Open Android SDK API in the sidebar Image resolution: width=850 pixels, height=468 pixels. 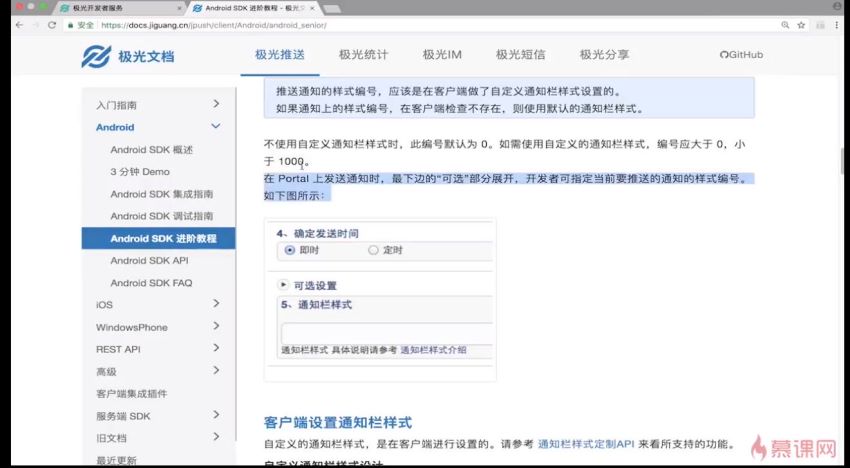pyautogui.click(x=149, y=260)
